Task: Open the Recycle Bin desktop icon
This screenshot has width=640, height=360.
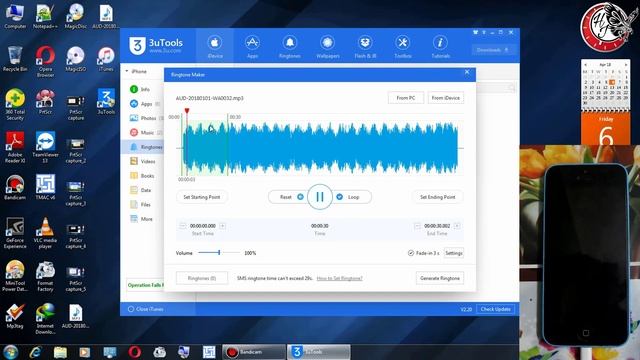Action: [x=15, y=59]
